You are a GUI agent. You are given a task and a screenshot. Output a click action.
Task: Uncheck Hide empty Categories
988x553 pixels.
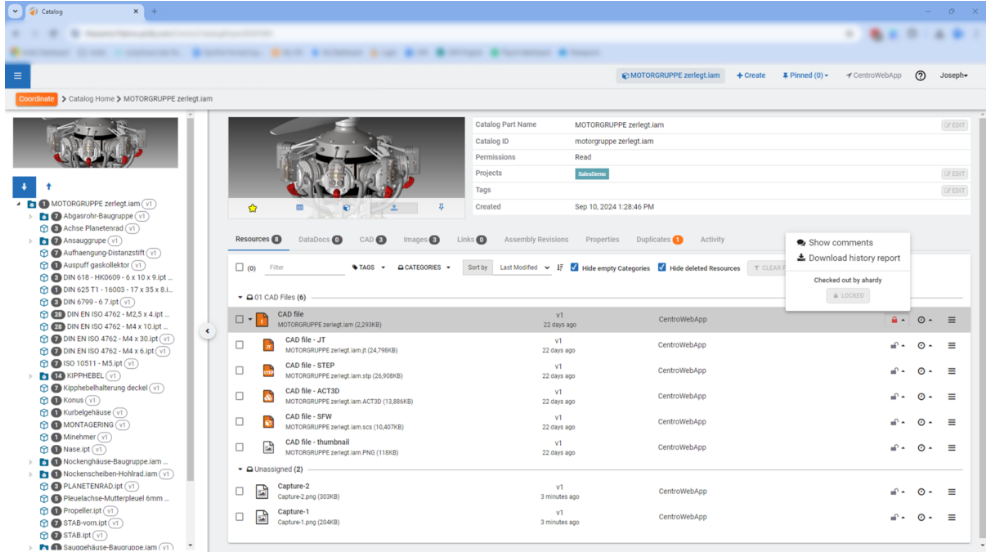[575, 267]
